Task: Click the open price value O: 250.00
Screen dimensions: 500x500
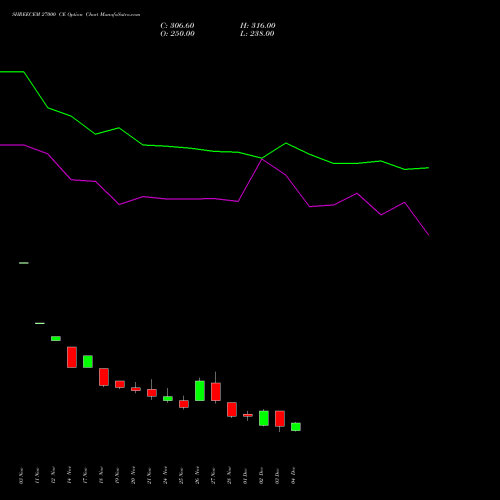Action: click(x=177, y=34)
